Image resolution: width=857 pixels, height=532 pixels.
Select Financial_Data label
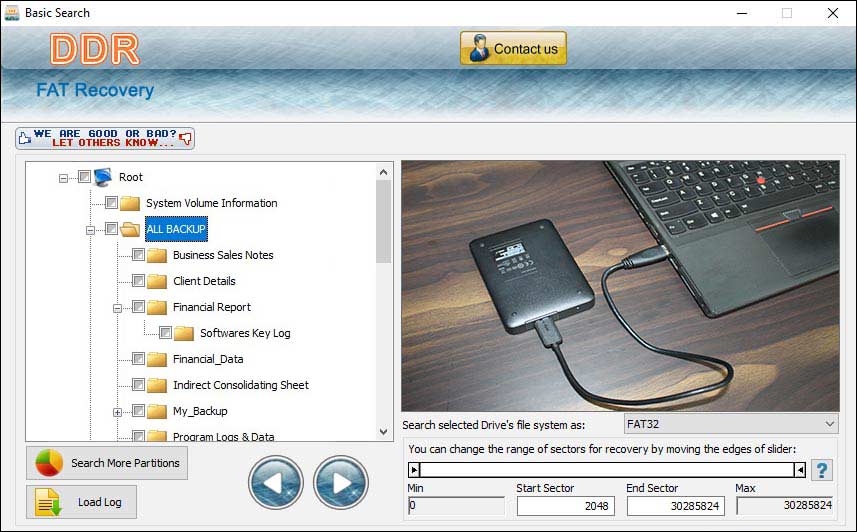pyautogui.click(x=208, y=359)
